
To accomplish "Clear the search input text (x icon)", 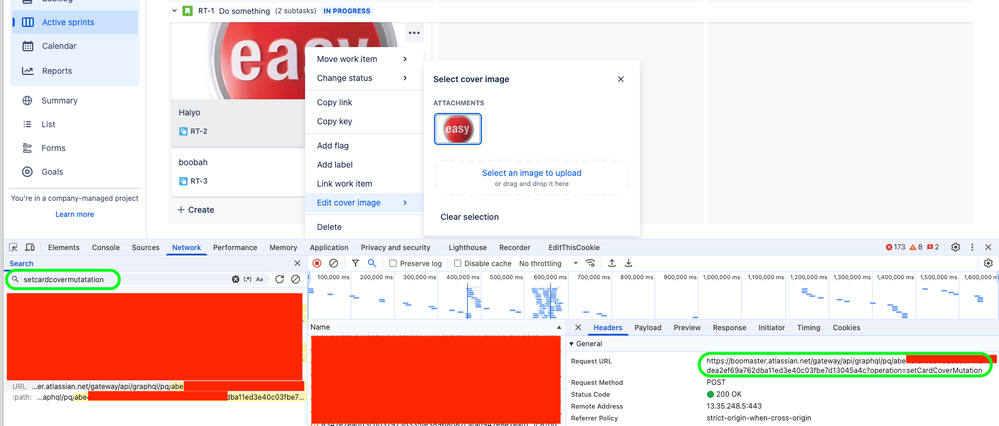I will 235,280.
